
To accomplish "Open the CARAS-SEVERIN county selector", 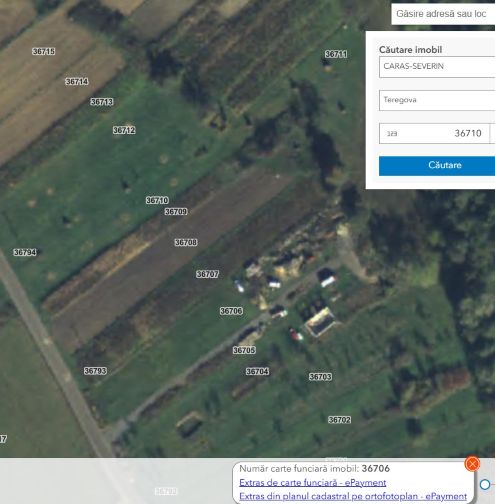I will tap(437, 67).
